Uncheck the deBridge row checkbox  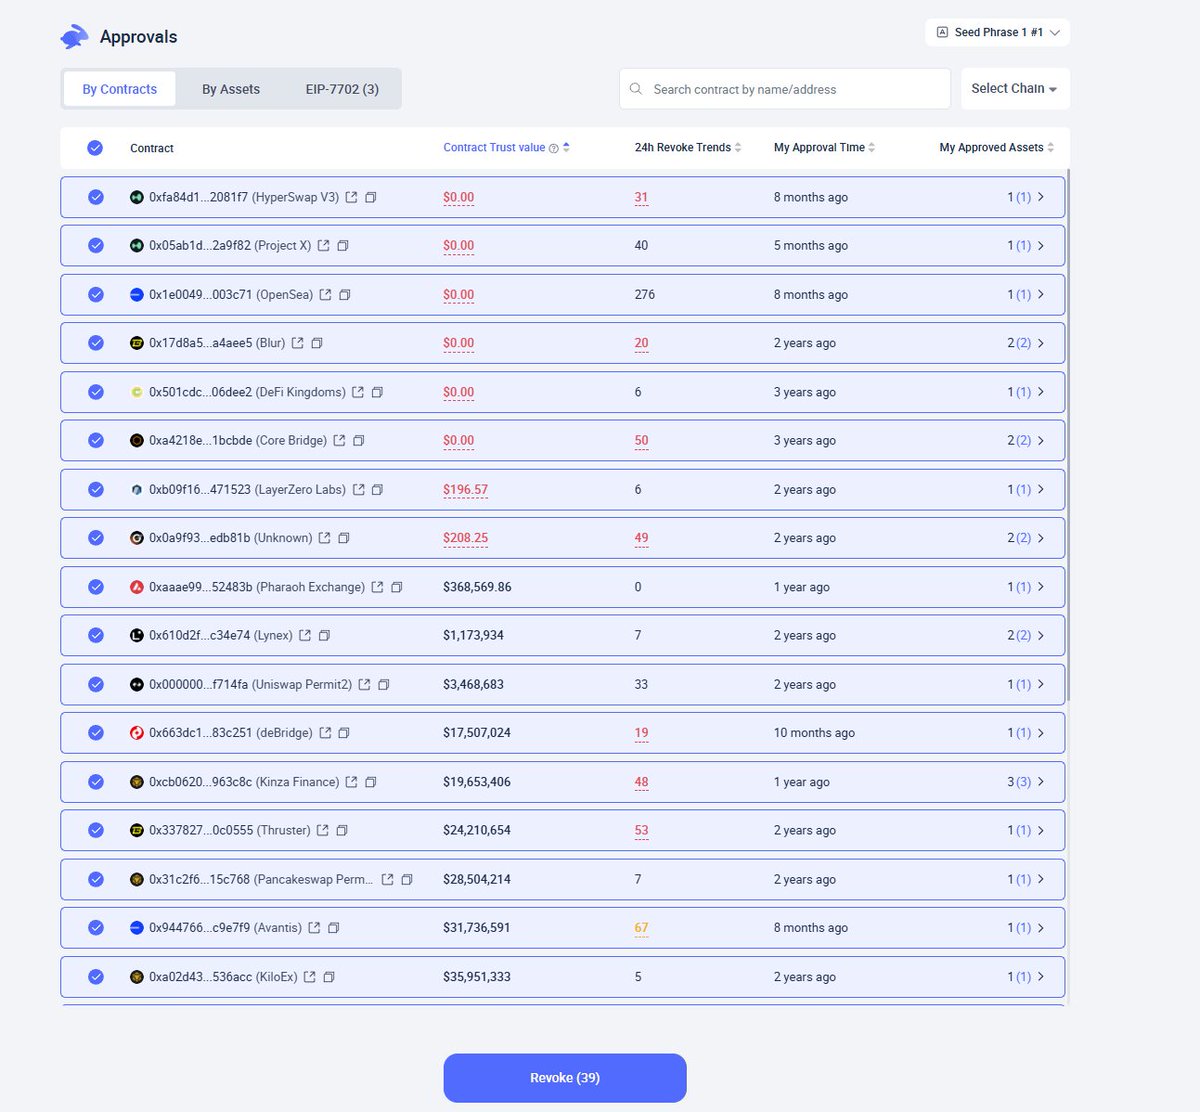coord(96,733)
